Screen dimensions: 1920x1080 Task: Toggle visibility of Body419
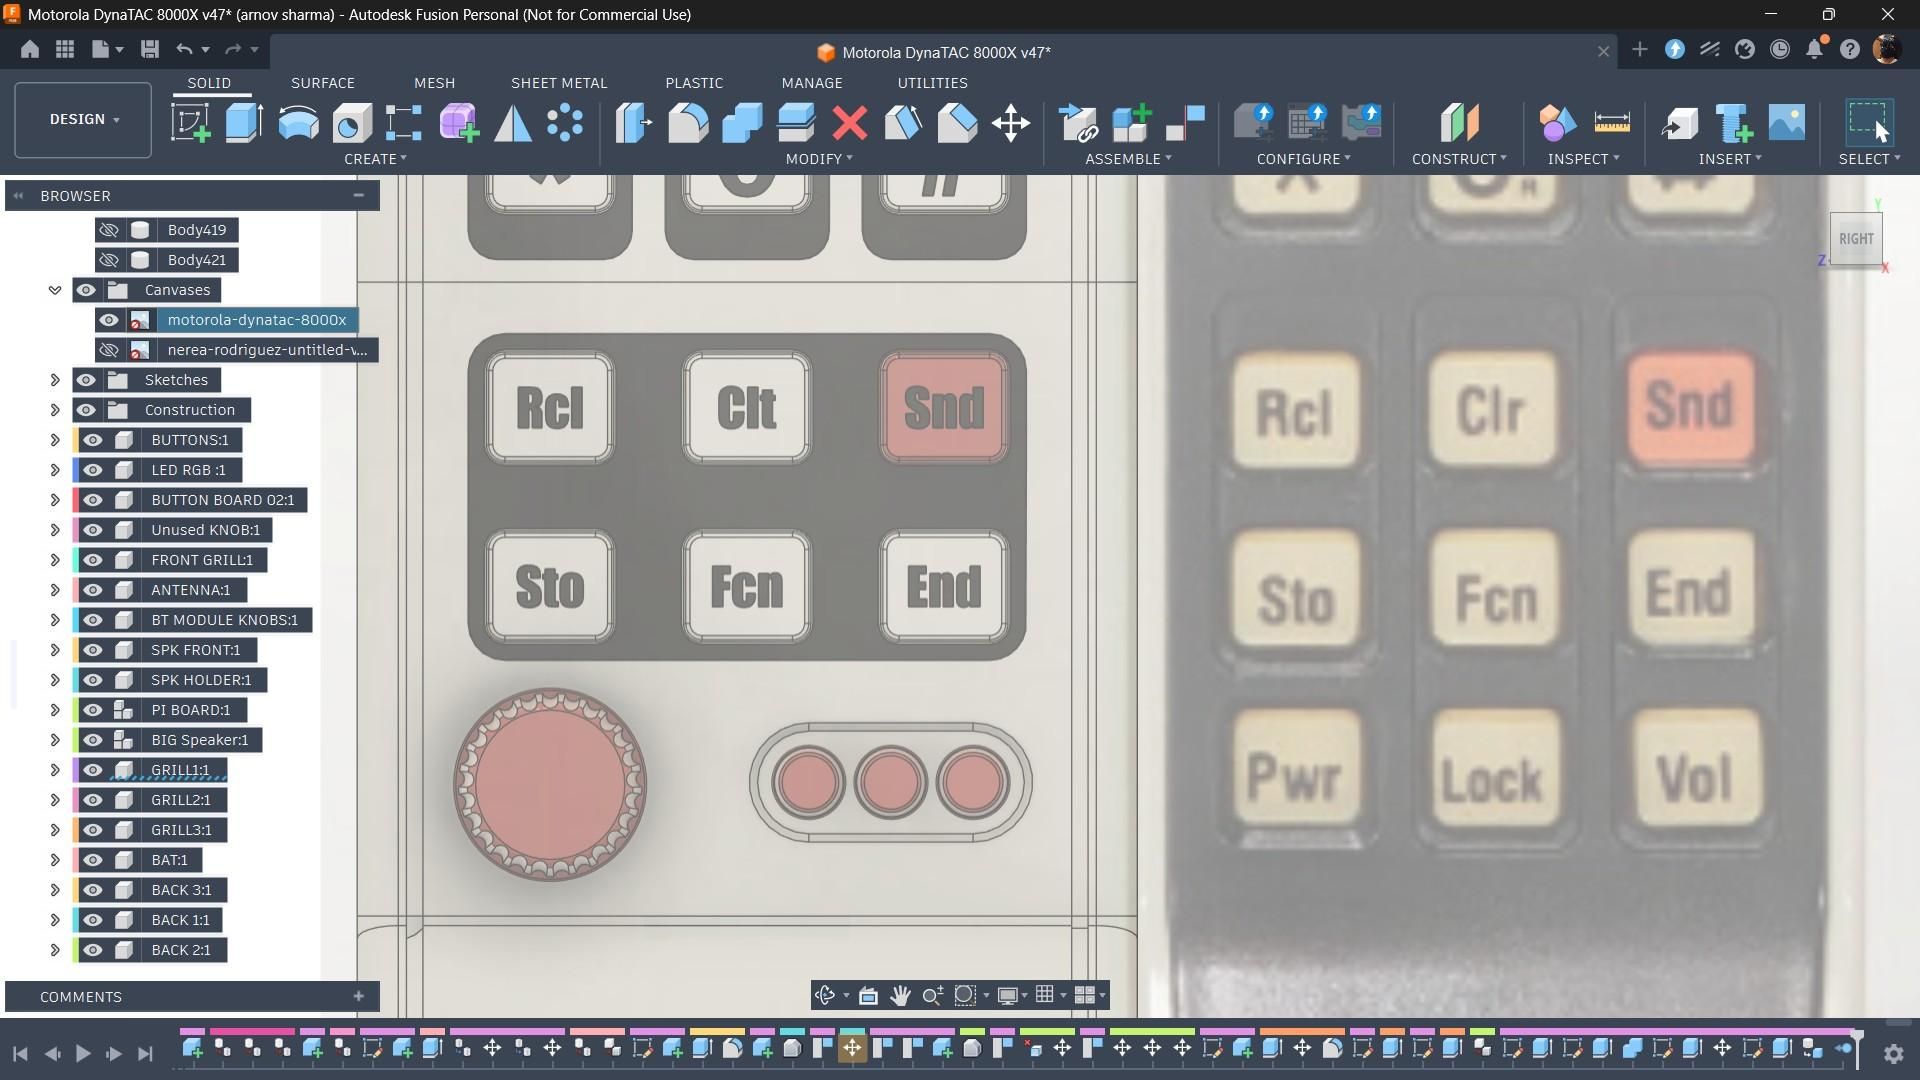tap(109, 230)
